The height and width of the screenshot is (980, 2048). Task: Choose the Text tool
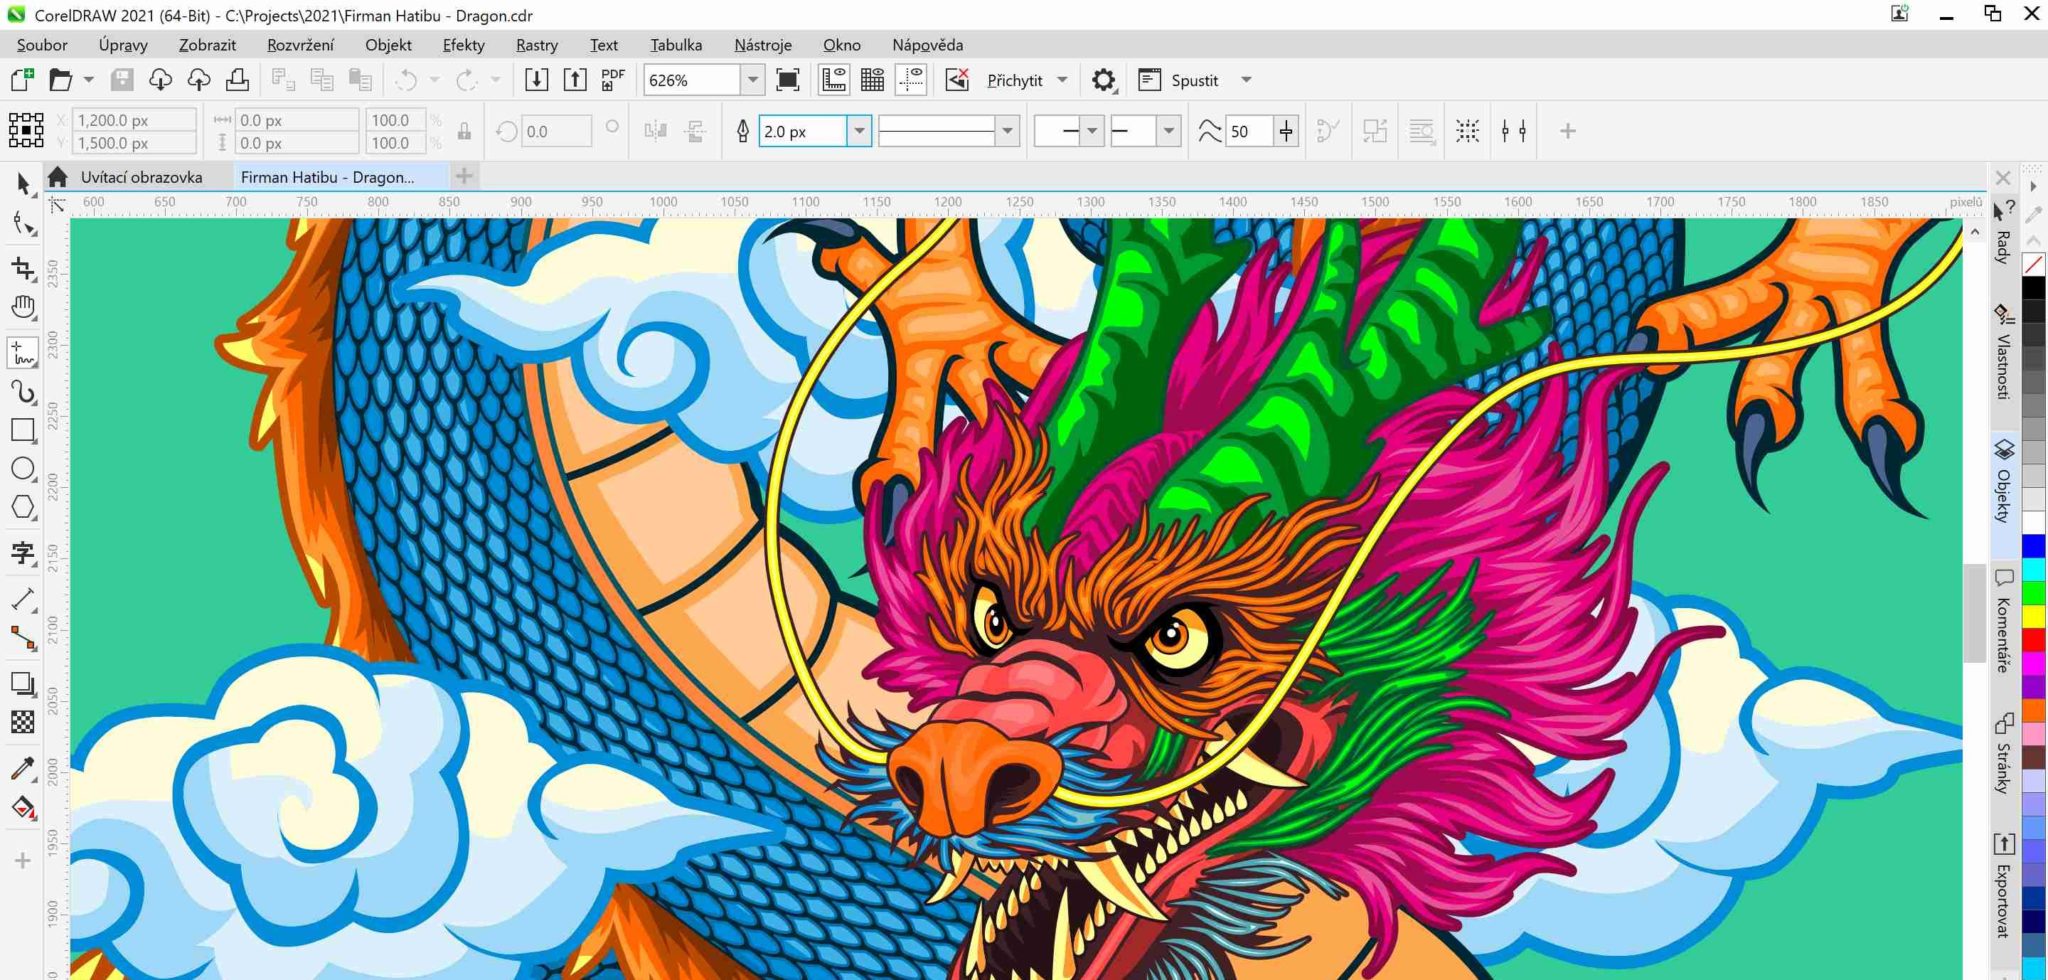pyautogui.click(x=23, y=553)
